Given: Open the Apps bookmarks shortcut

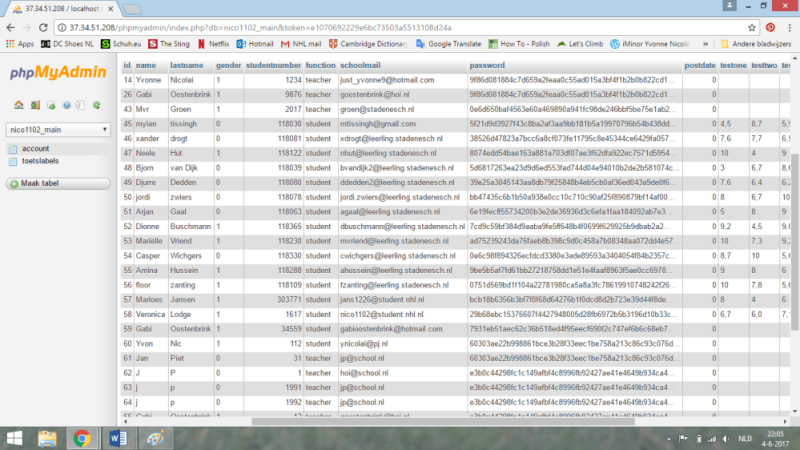Looking at the screenshot, I should 20,44.
